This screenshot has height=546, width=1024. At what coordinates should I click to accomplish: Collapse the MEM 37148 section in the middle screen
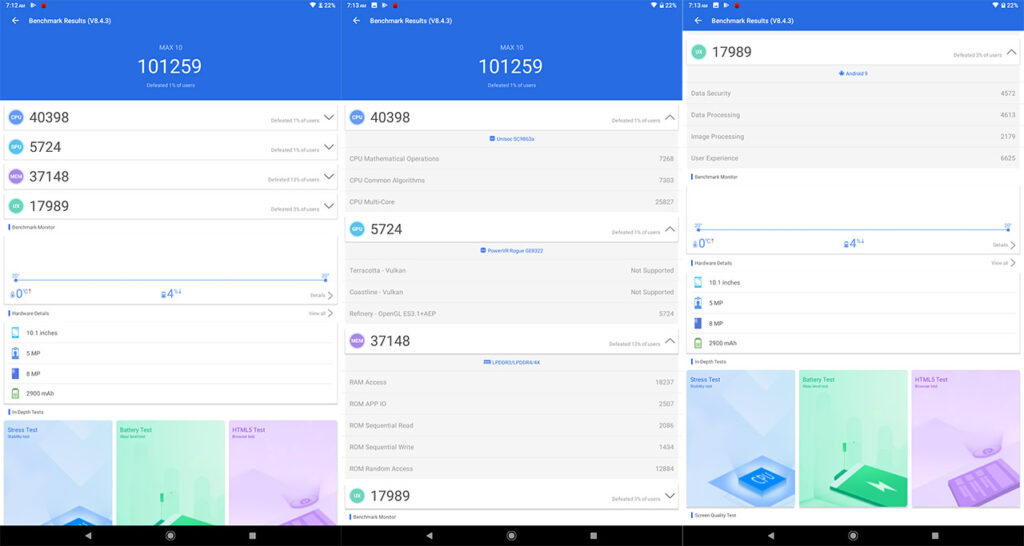coord(669,341)
